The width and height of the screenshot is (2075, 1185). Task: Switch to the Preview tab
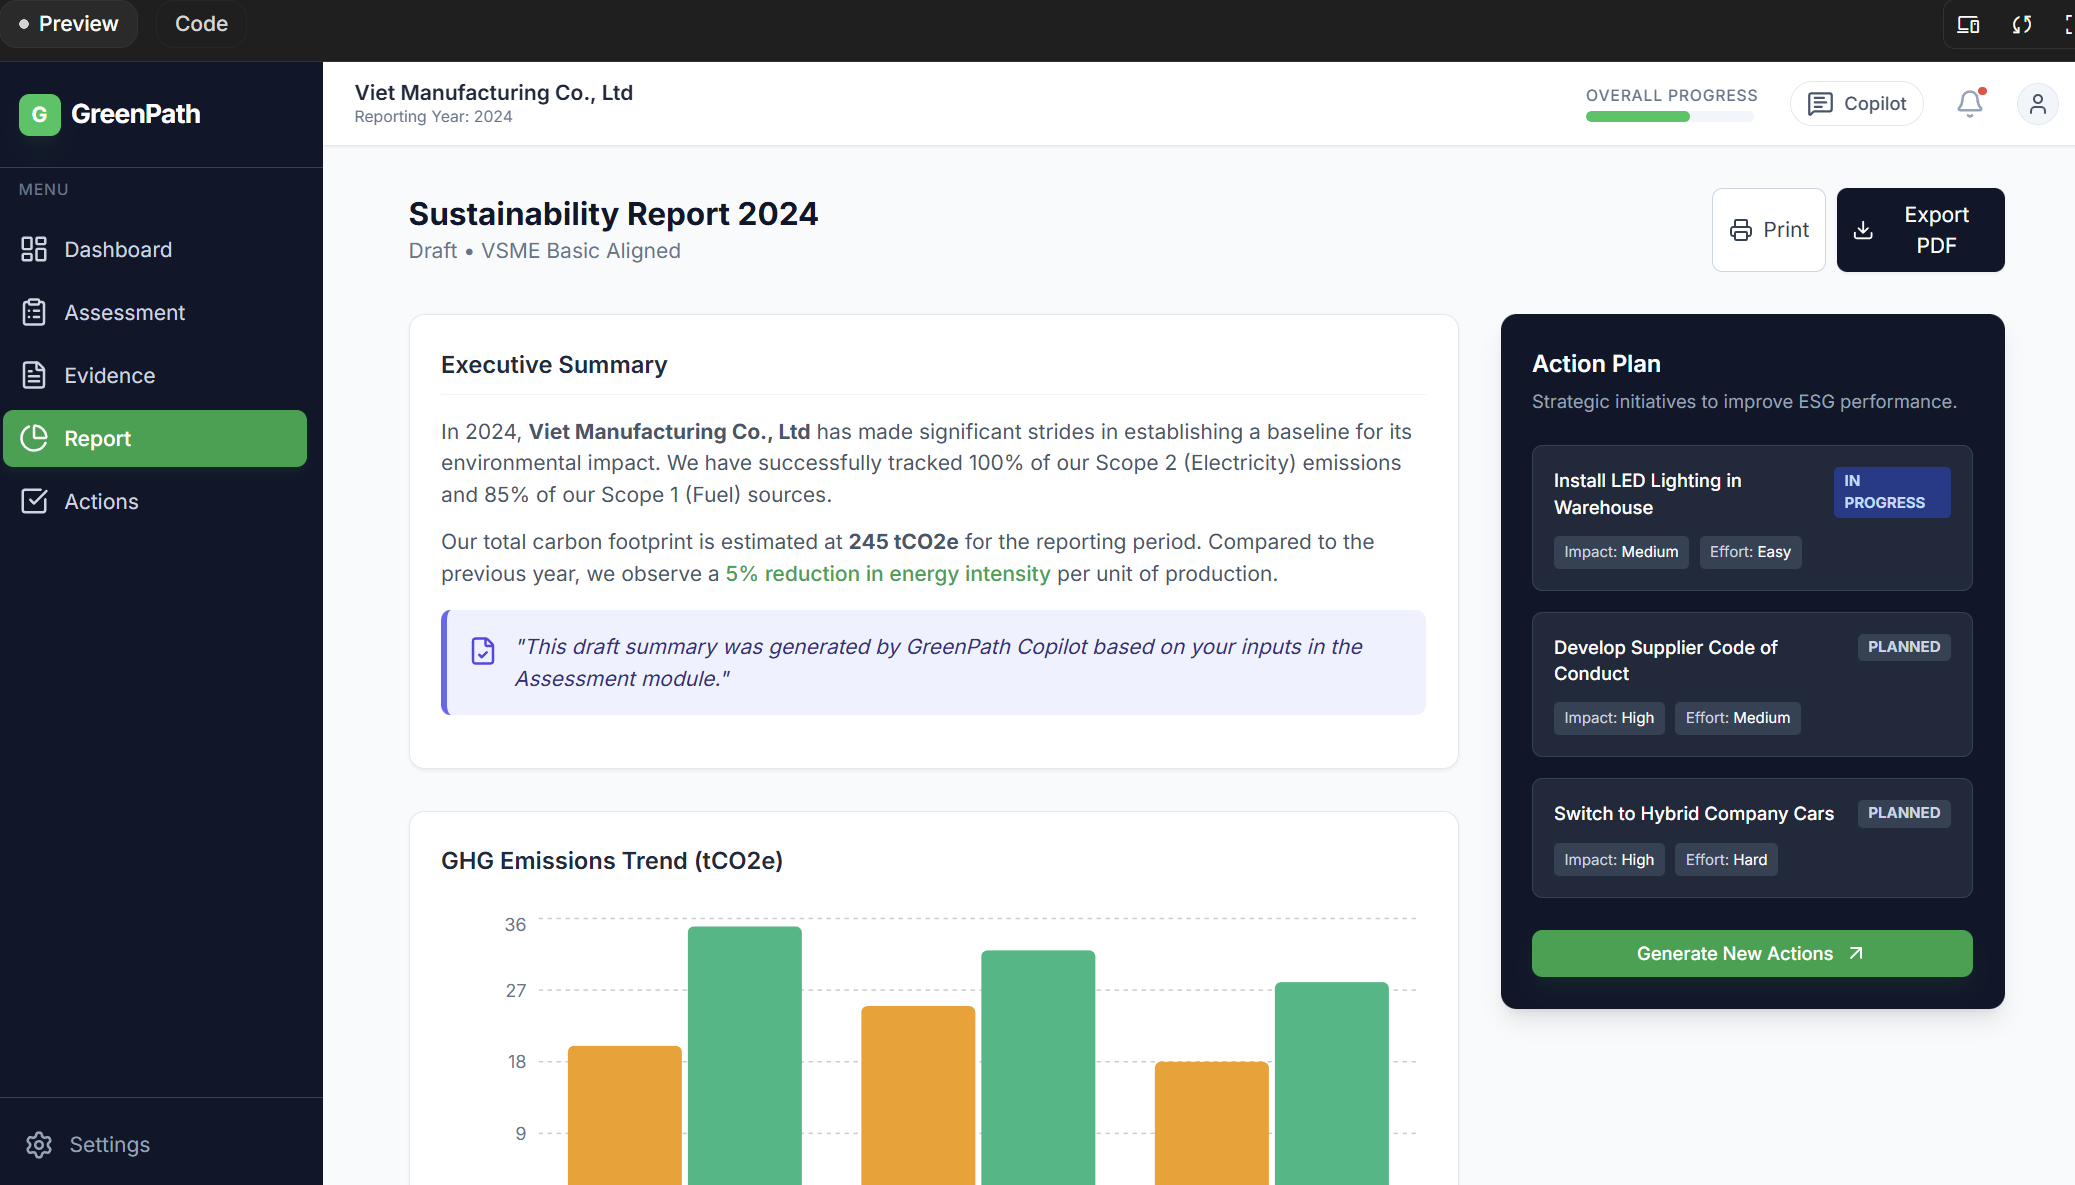68,24
